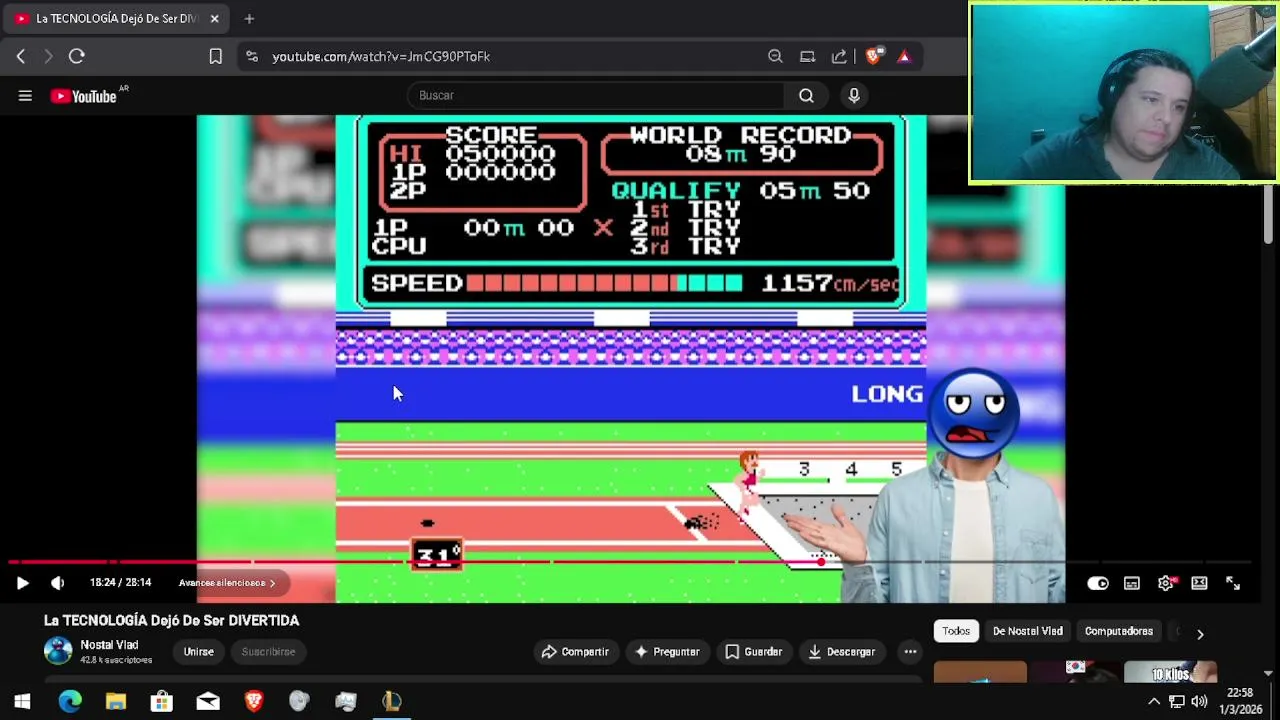Image resolution: width=1280 pixels, height=720 pixels.
Task: Open the Nostal Vlad channel name
Action: pyautogui.click(x=109, y=645)
